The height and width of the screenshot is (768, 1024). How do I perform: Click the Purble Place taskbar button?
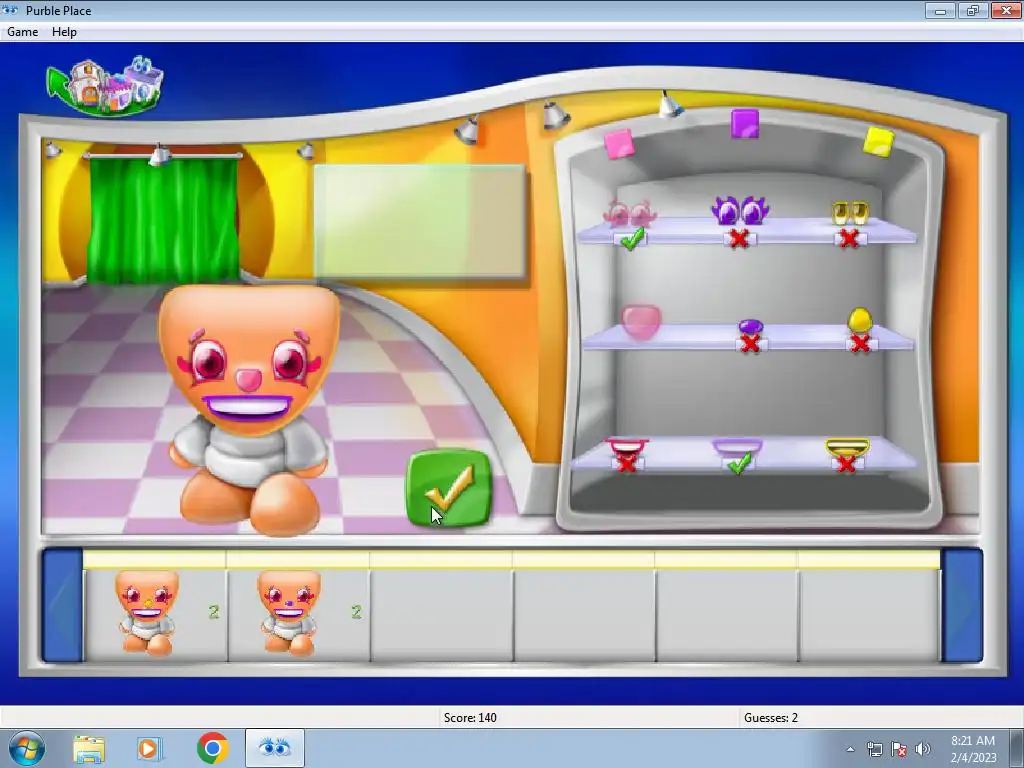point(274,748)
